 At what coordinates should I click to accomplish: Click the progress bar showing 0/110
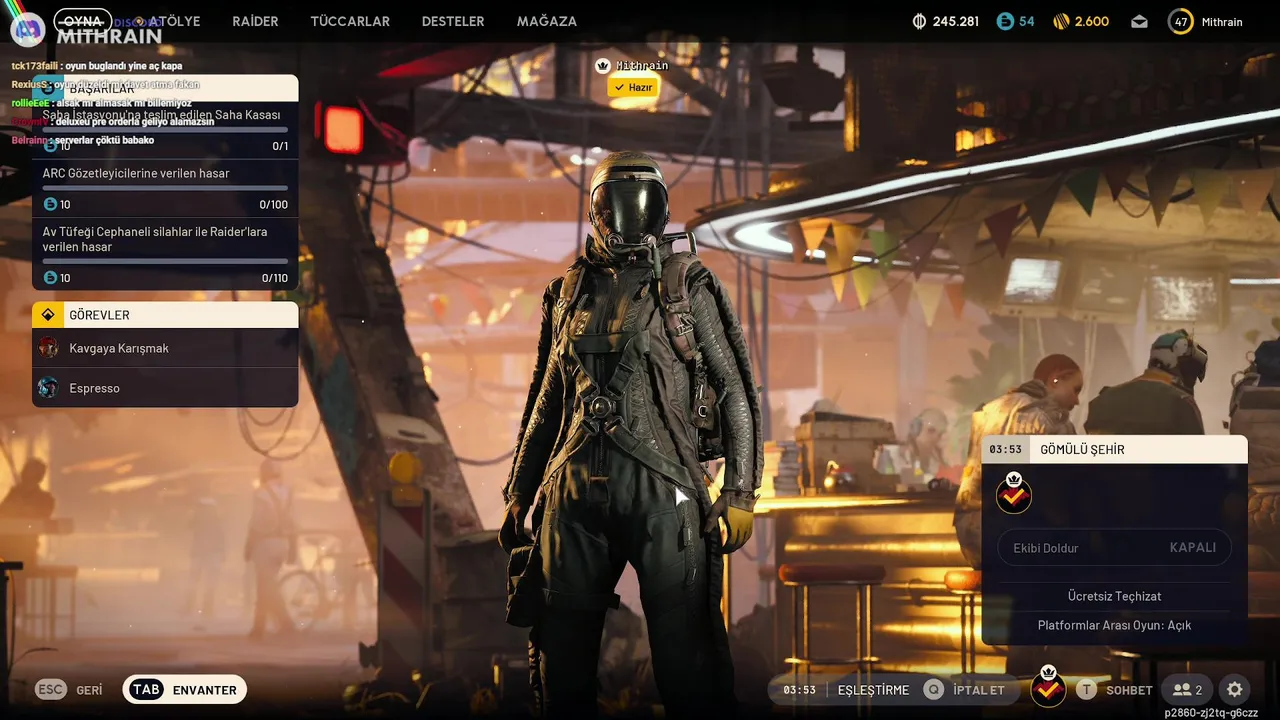[x=165, y=262]
